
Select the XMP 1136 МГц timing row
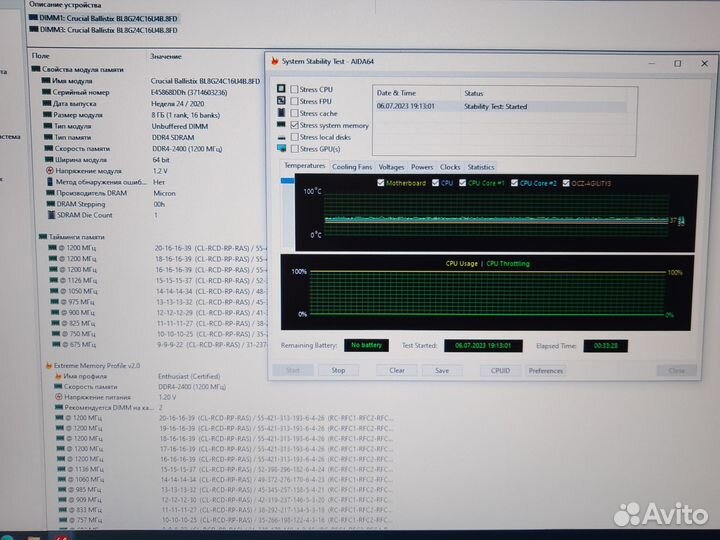tap(225, 469)
